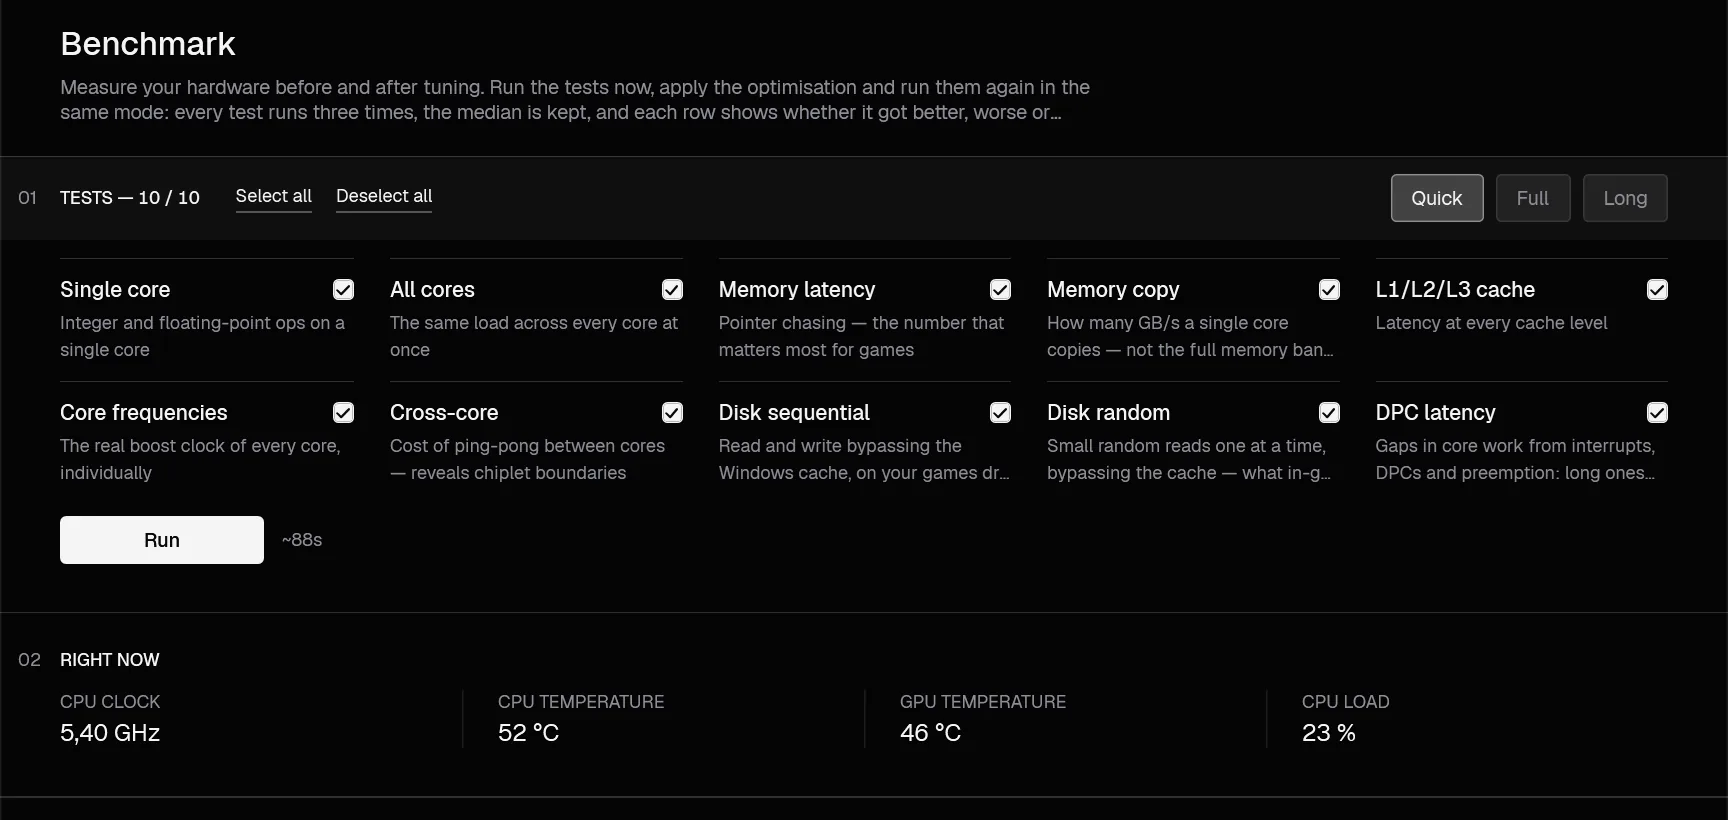The height and width of the screenshot is (820, 1728).
Task: Uncheck the Single core test checkbox
Action: click(343, 290)
